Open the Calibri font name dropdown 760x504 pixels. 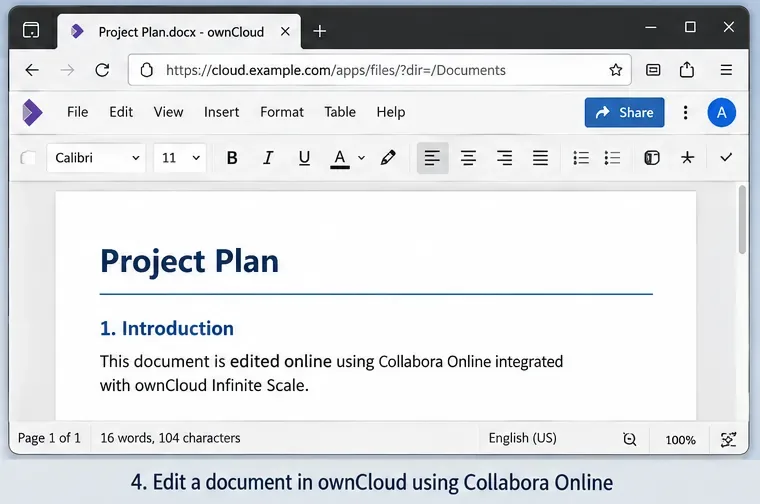tap(96, 158)
